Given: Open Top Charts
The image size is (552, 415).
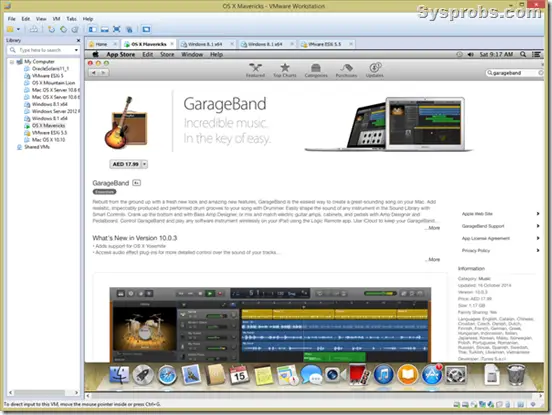Looking at the screenshot, I should click(285, 70).
